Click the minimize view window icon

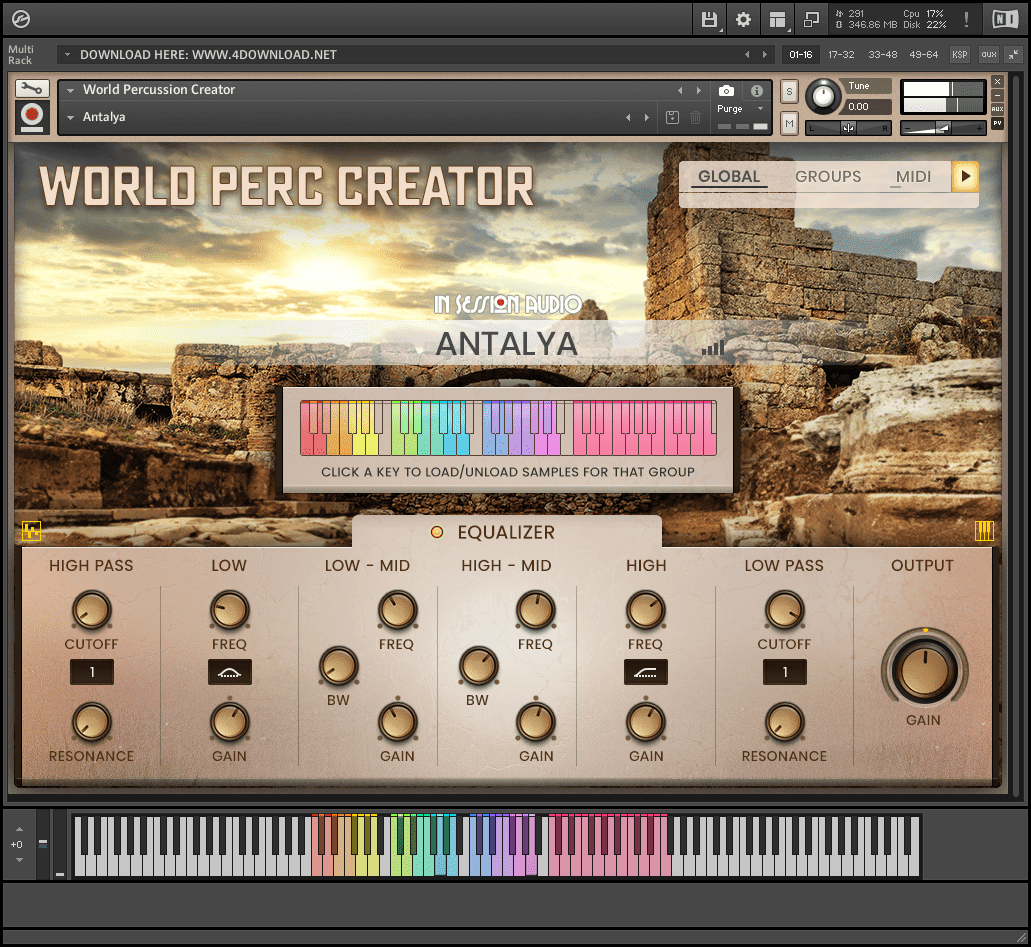pos(811,20)
